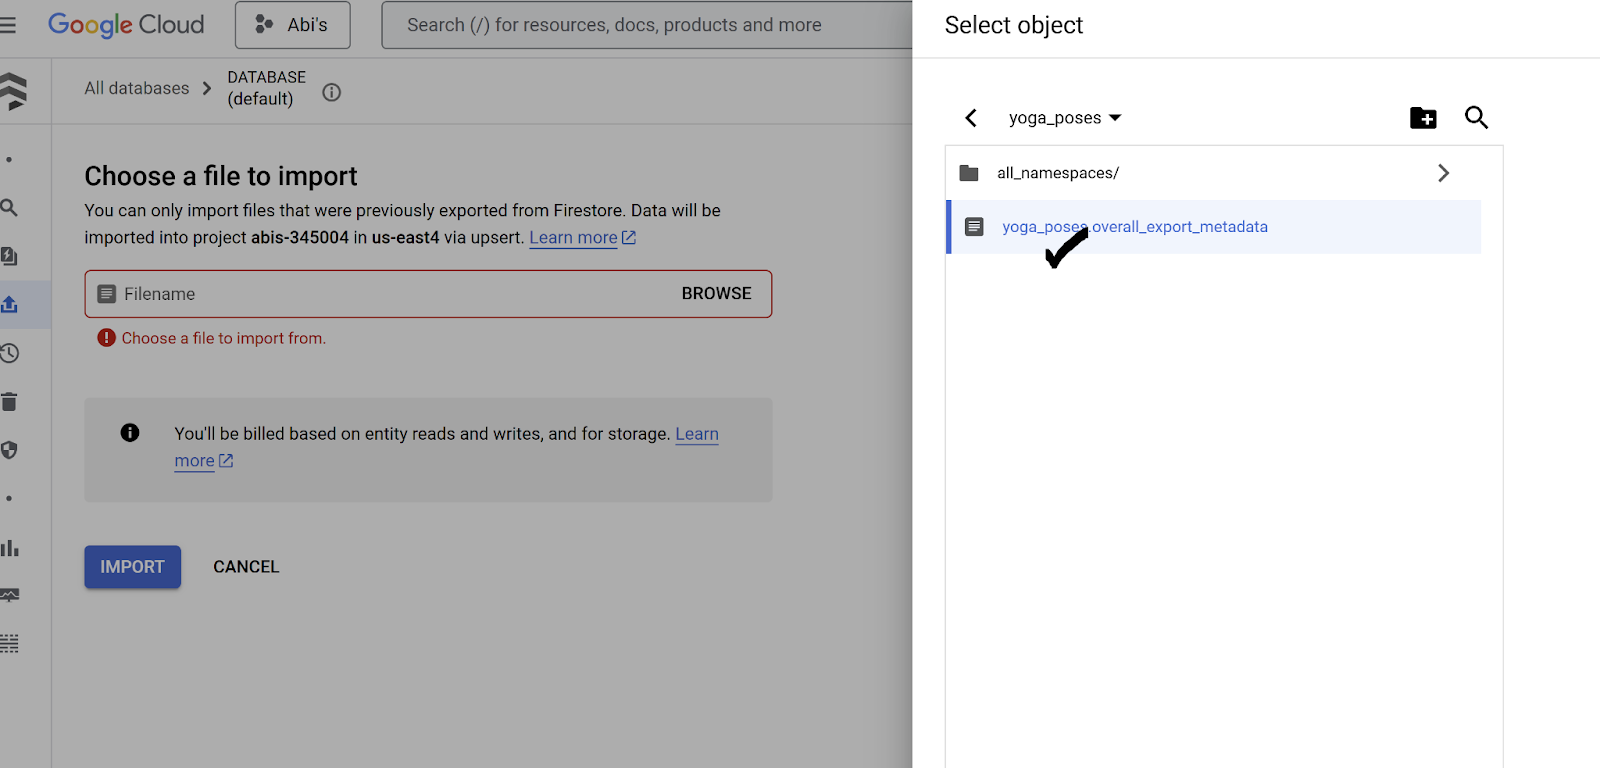Click the trash bin icon in sidebar
Image resolution: width=1600 pixels, height=768 pixels.
point(10,402)
